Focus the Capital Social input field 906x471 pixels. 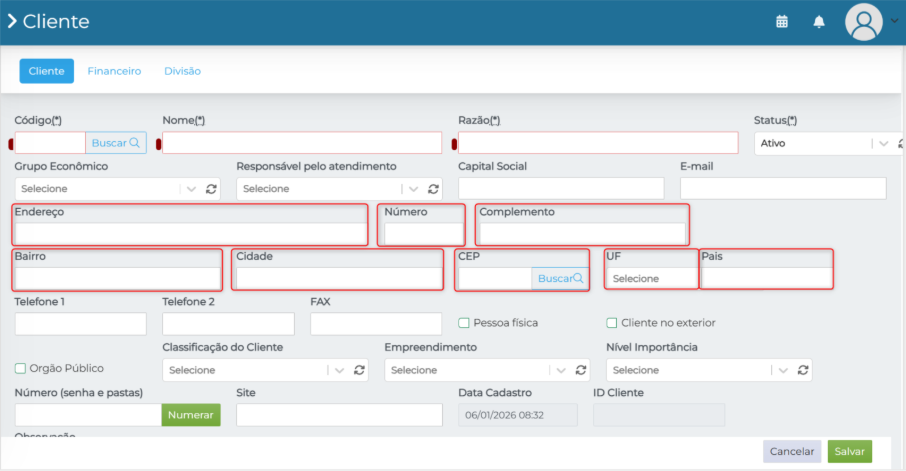tap(561, 189)
